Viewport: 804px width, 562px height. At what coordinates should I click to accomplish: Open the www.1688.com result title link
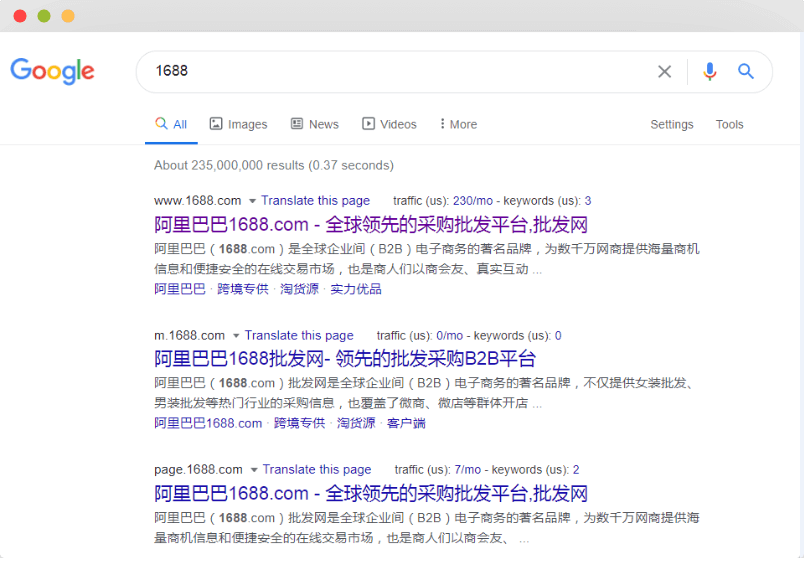(x=371, y=225)
